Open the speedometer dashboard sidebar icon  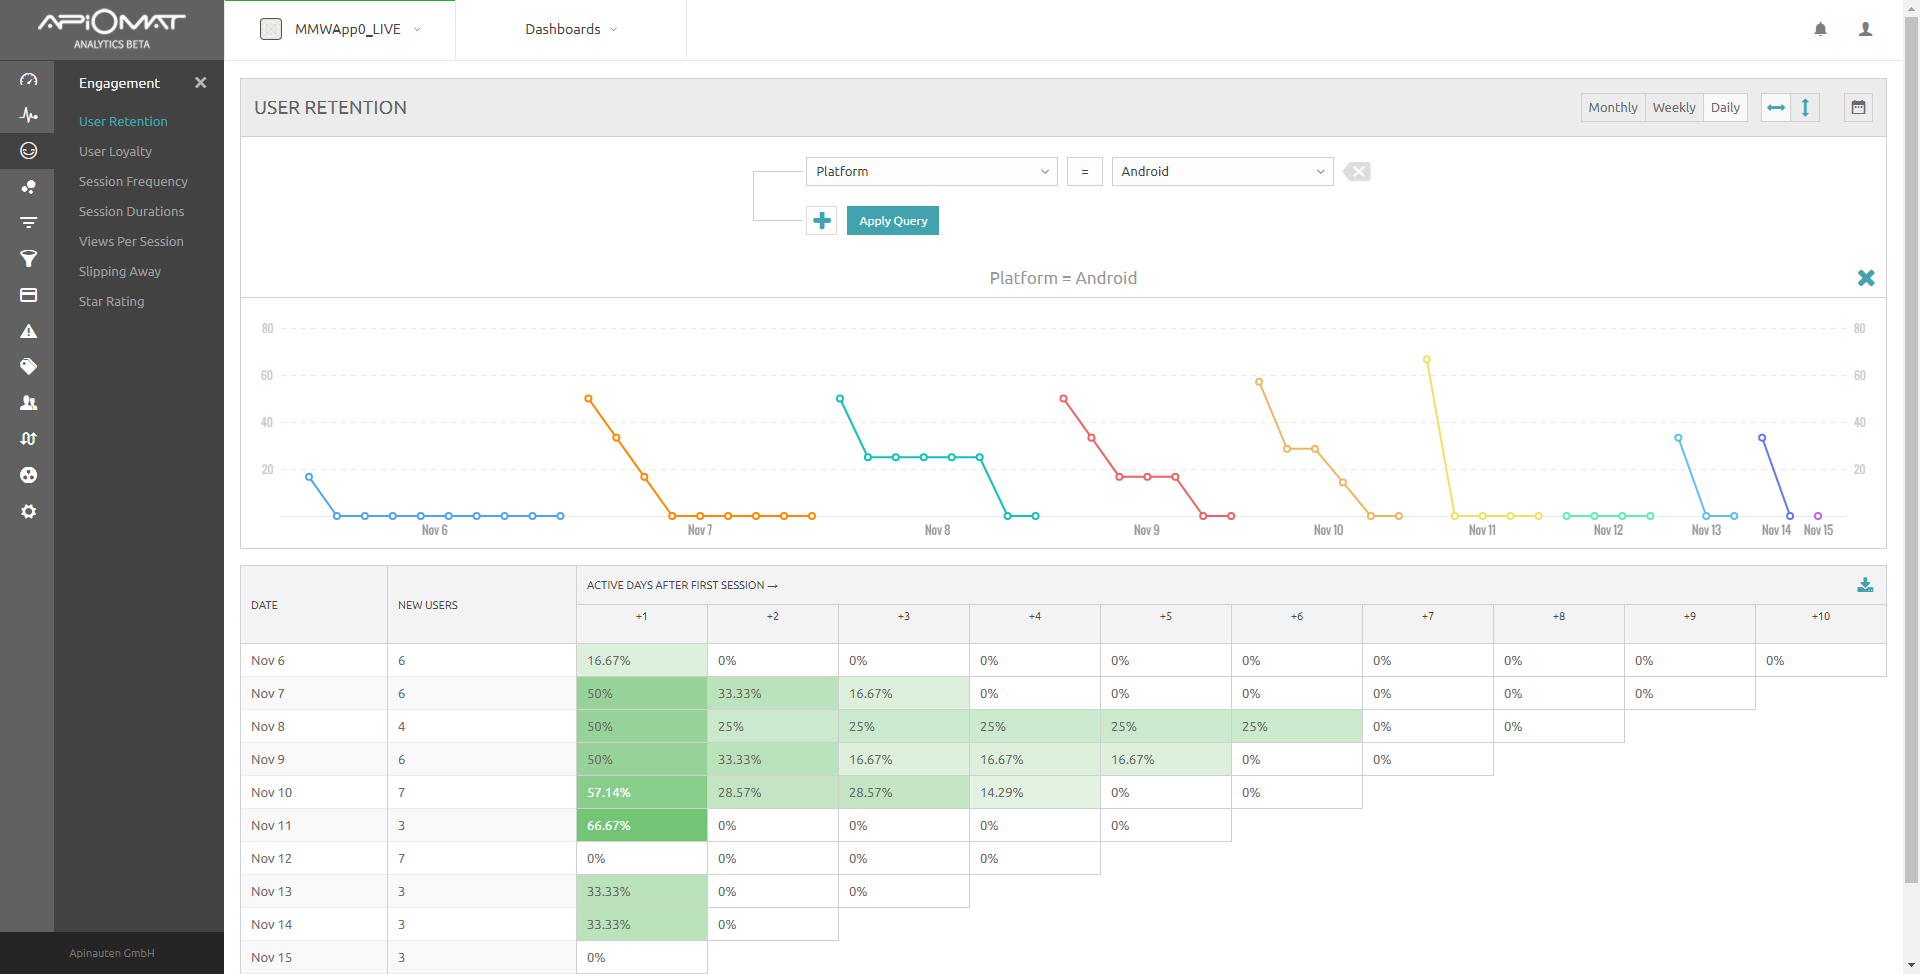coord(28,79)
